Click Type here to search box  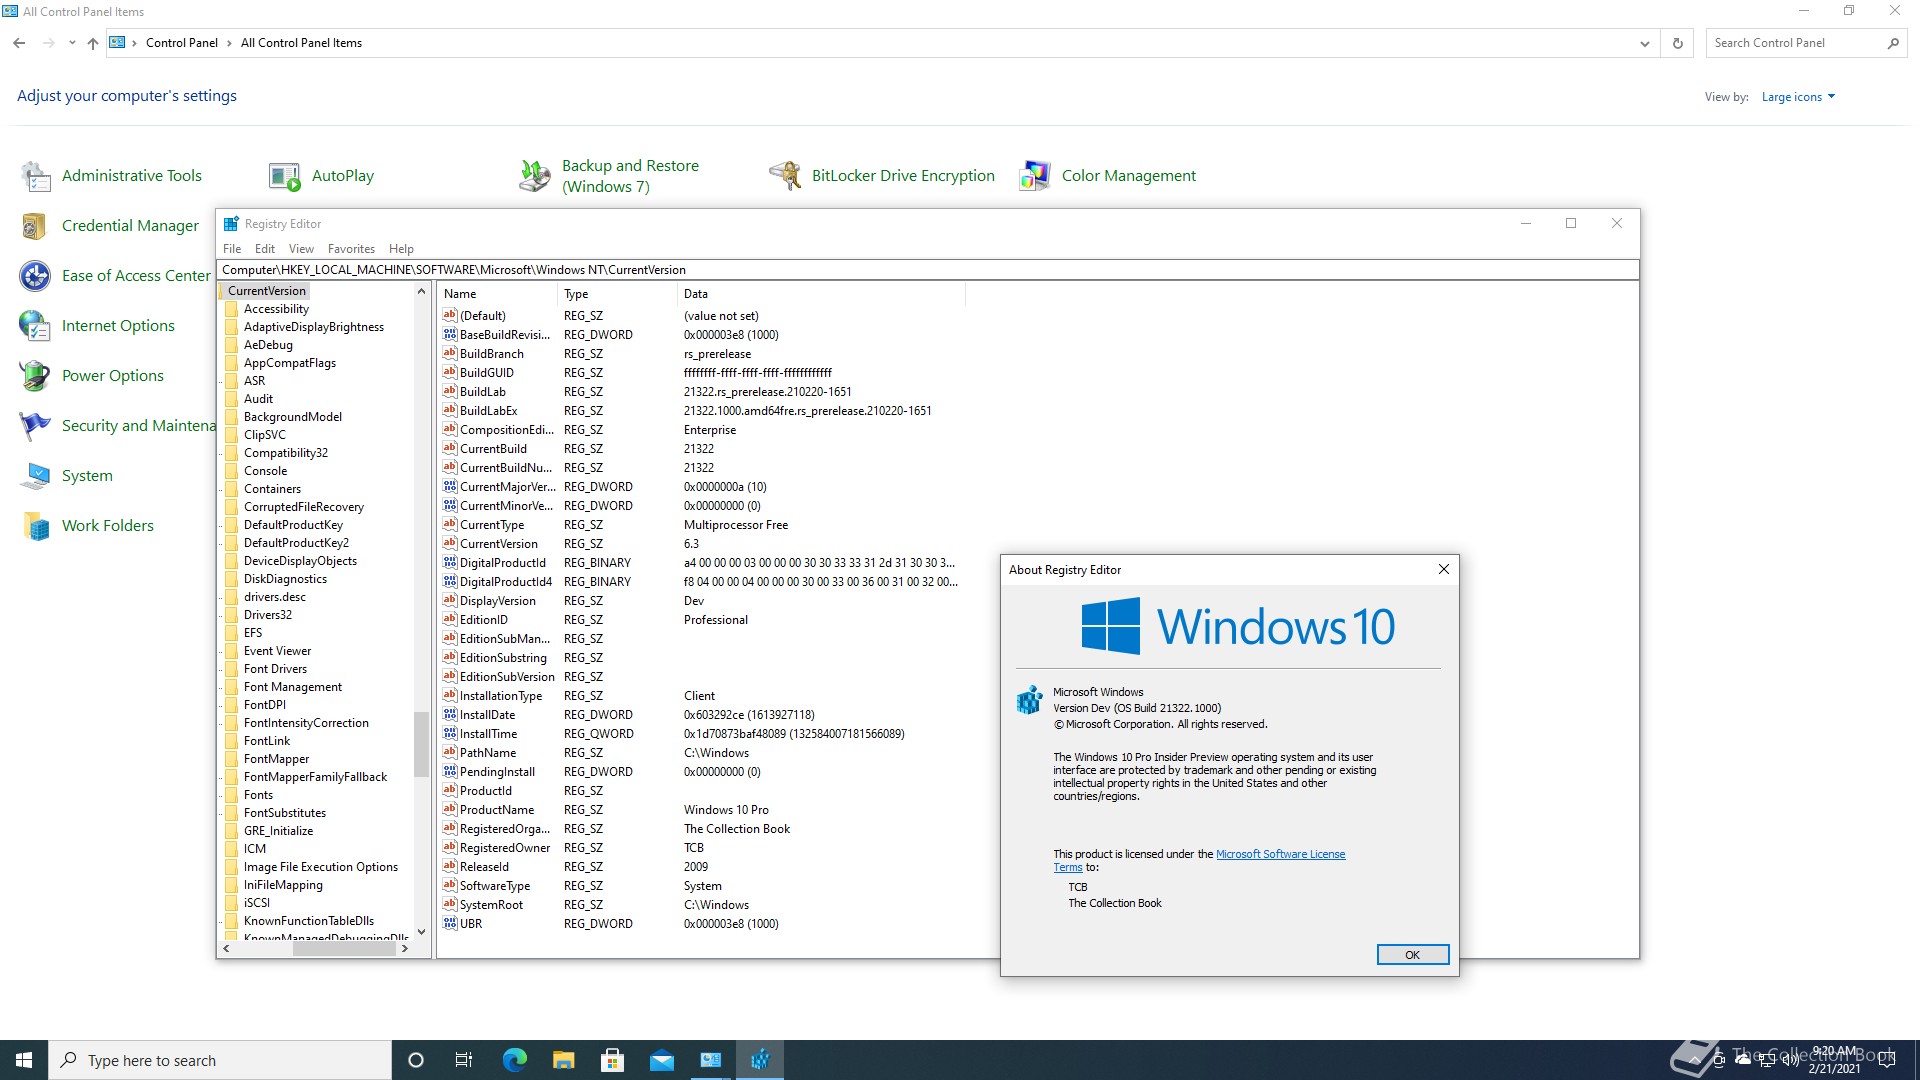220,1060
